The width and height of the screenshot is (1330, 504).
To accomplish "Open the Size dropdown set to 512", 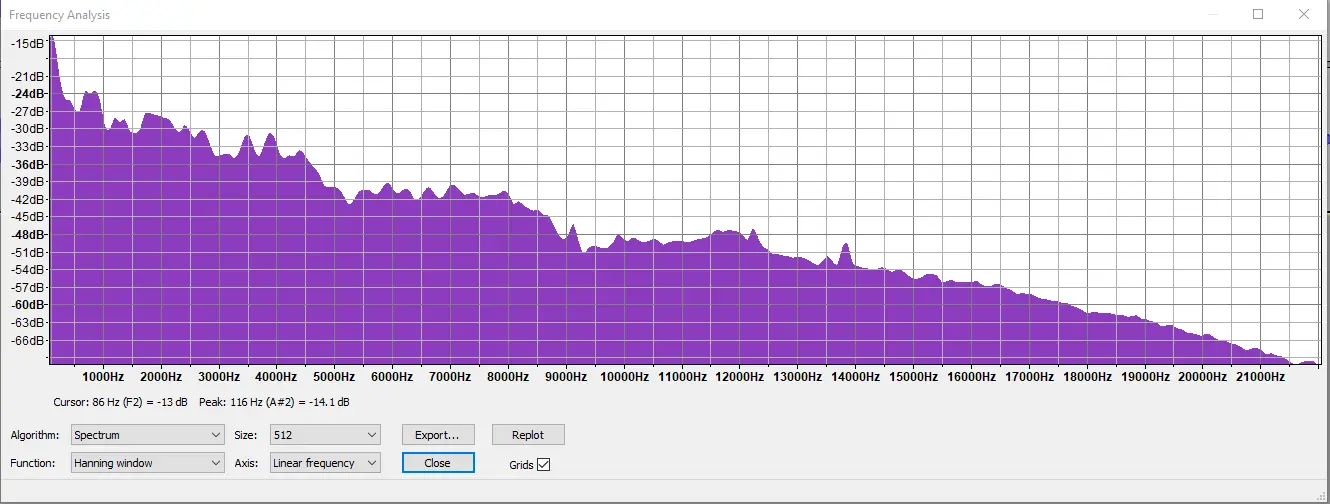I will click(325, 435).
